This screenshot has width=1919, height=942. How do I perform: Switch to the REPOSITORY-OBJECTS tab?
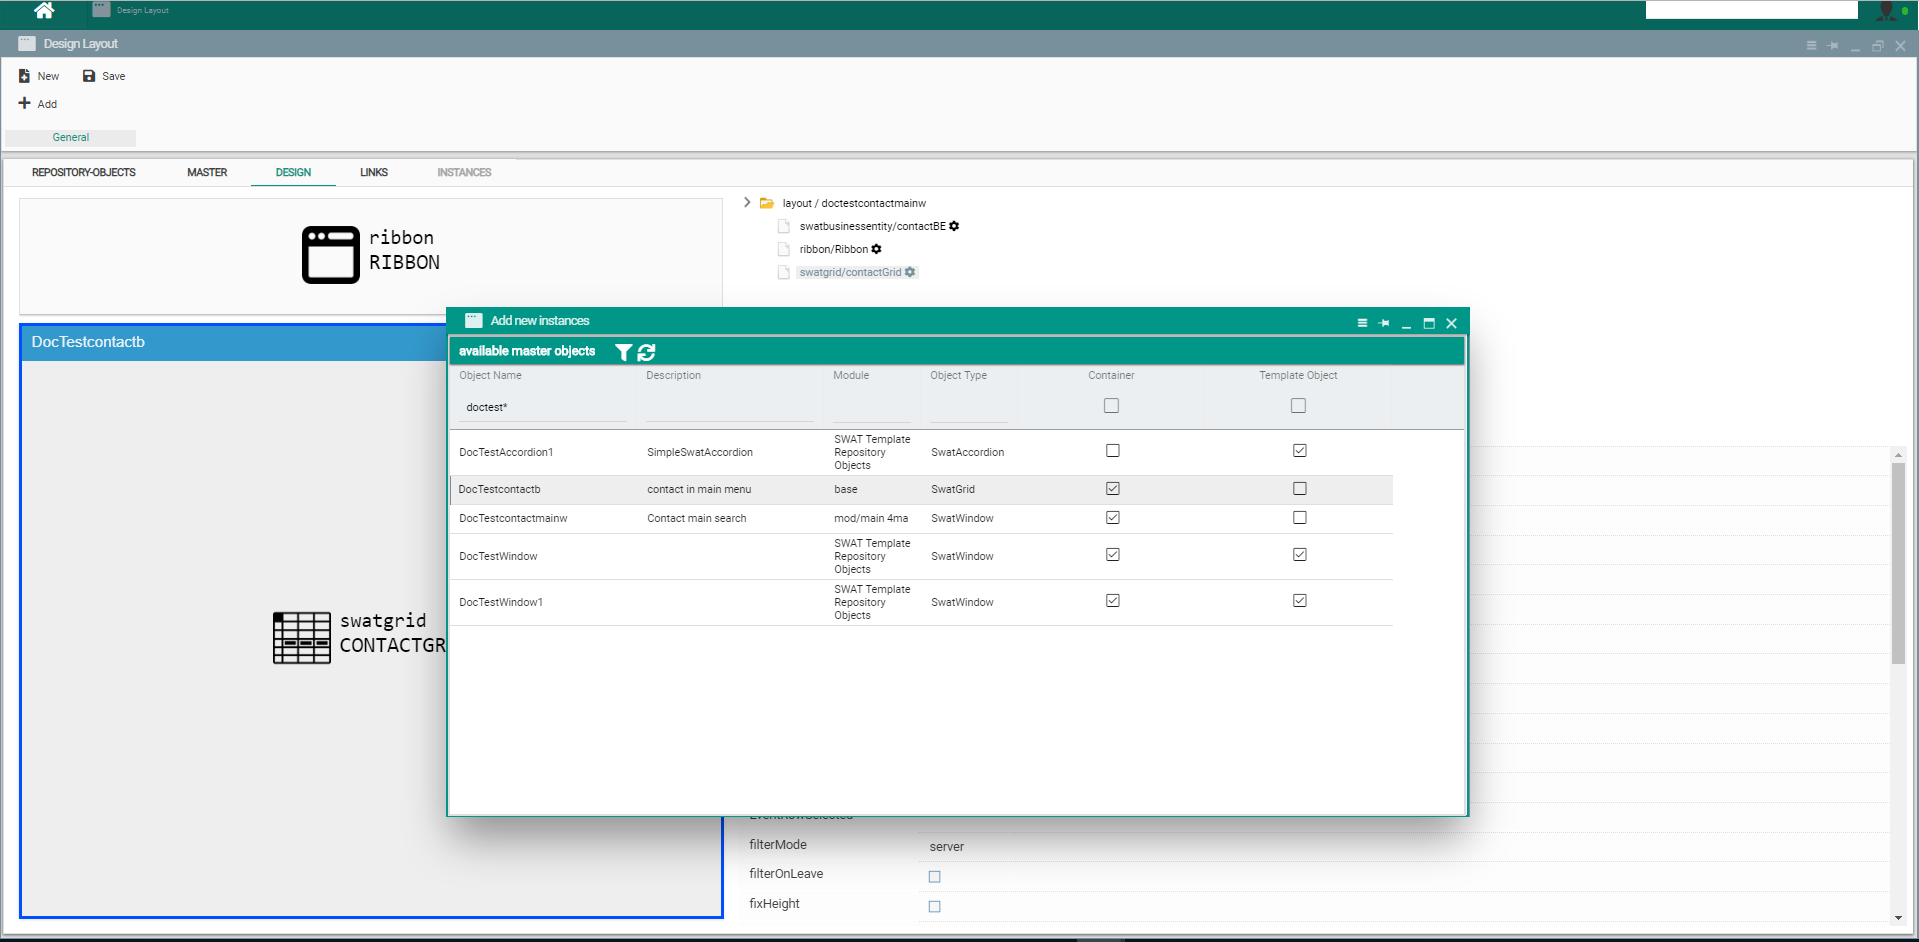(84, 173)
